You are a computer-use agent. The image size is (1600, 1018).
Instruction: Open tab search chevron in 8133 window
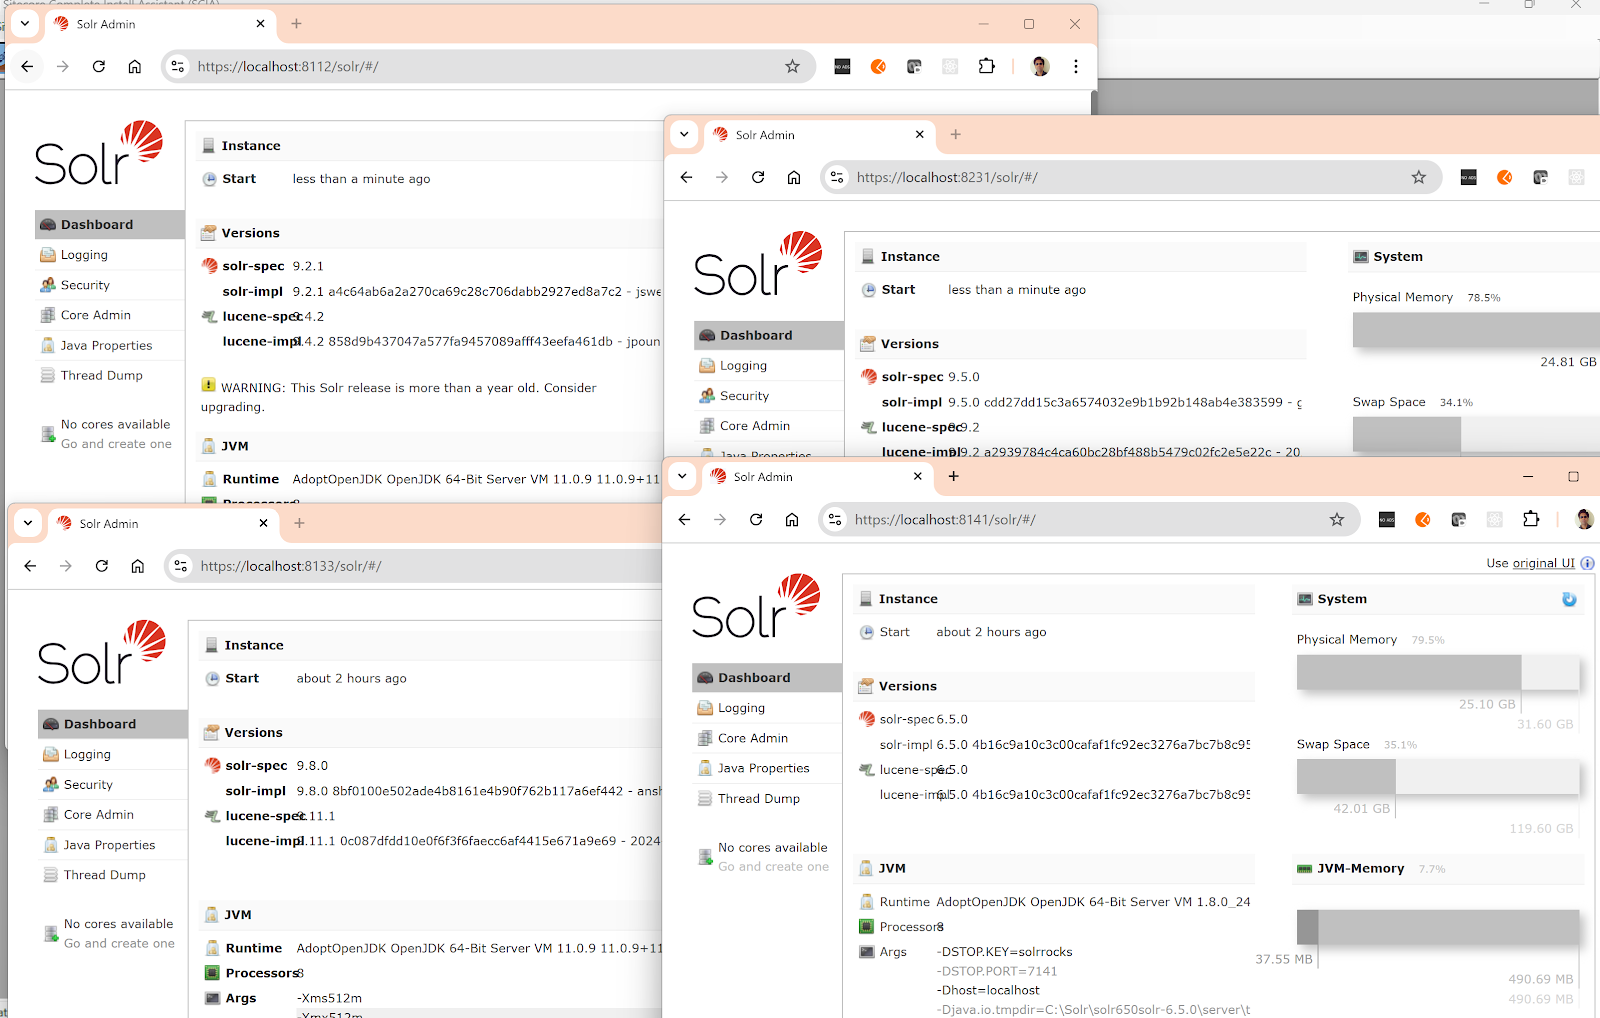point(28,523)
